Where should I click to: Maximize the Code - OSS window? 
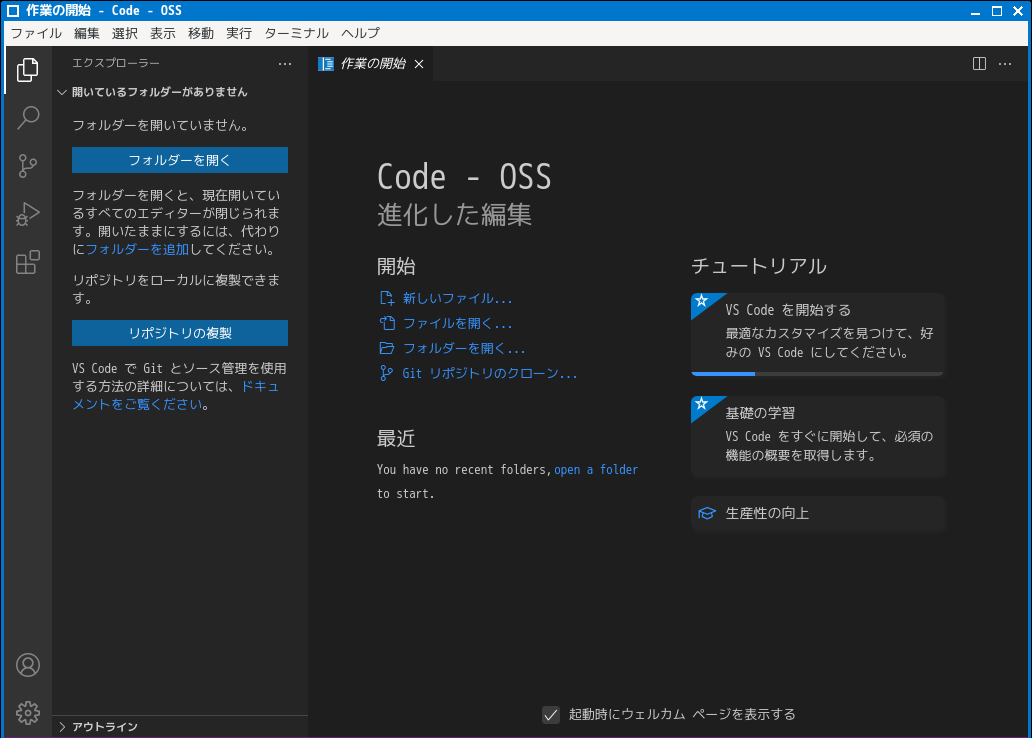997,11
